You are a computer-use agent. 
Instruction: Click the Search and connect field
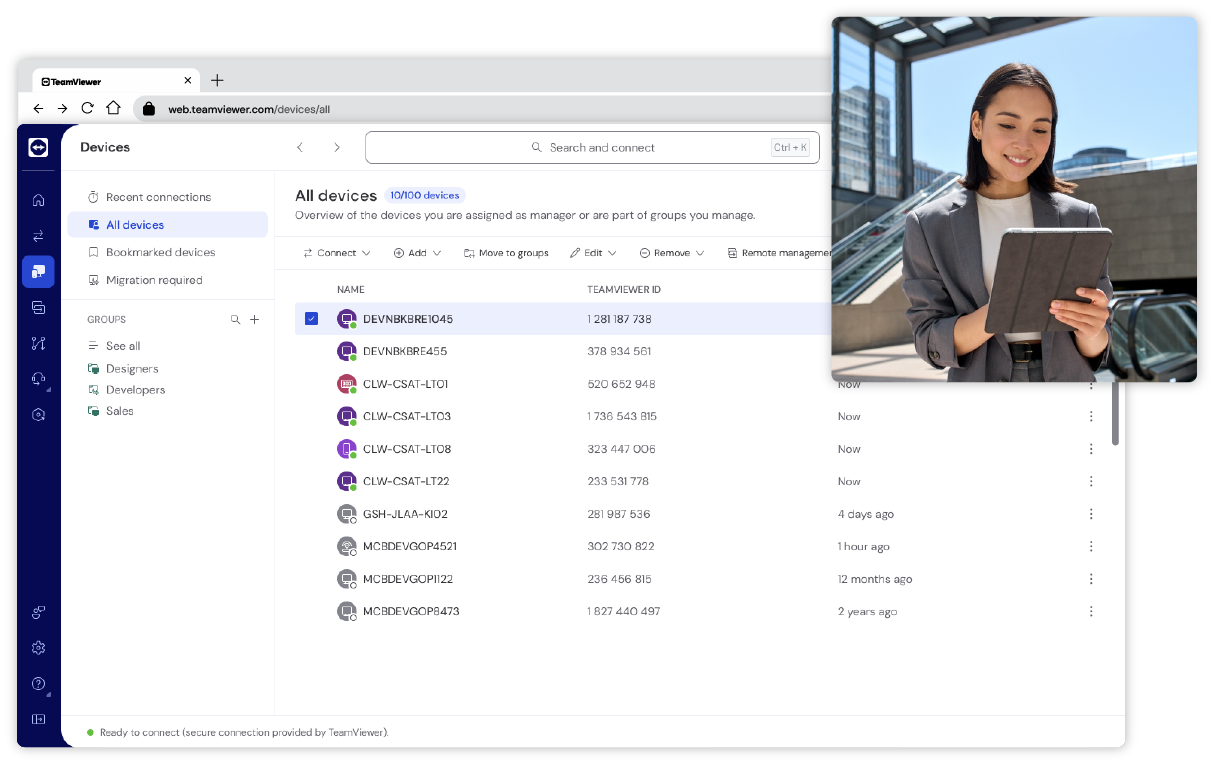tap(592, 148)
